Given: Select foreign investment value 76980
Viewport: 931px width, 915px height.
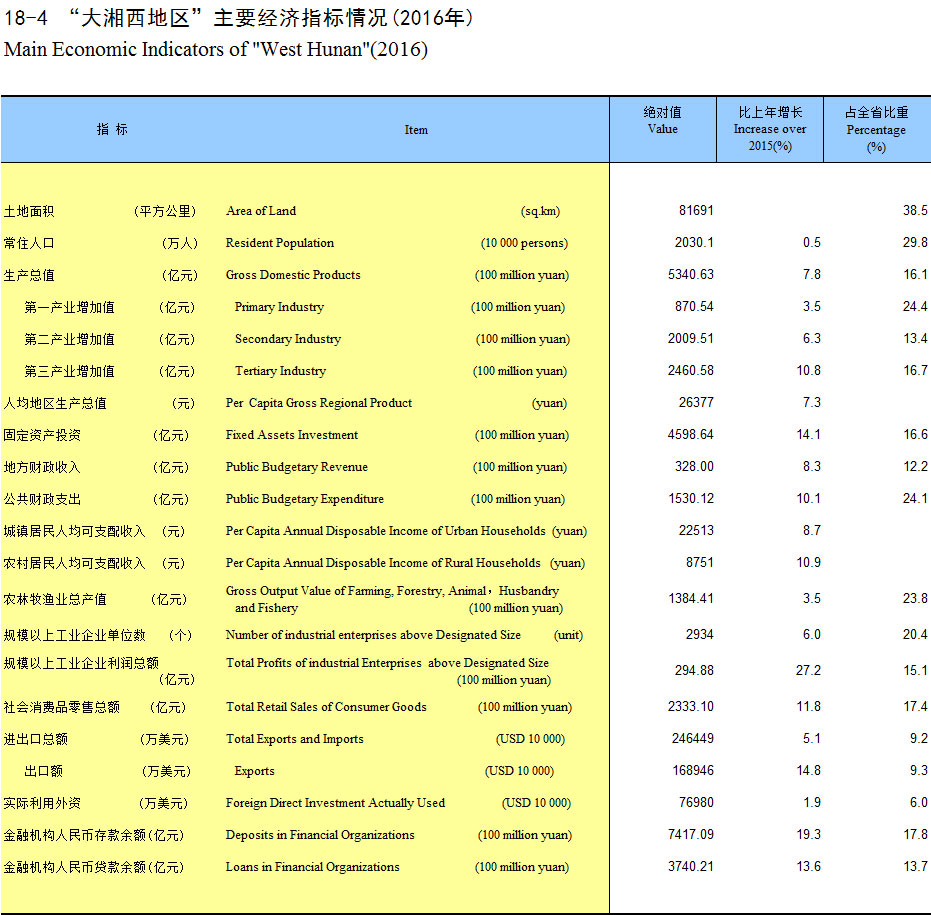Looking at the screenshot, I should (696, 803).
